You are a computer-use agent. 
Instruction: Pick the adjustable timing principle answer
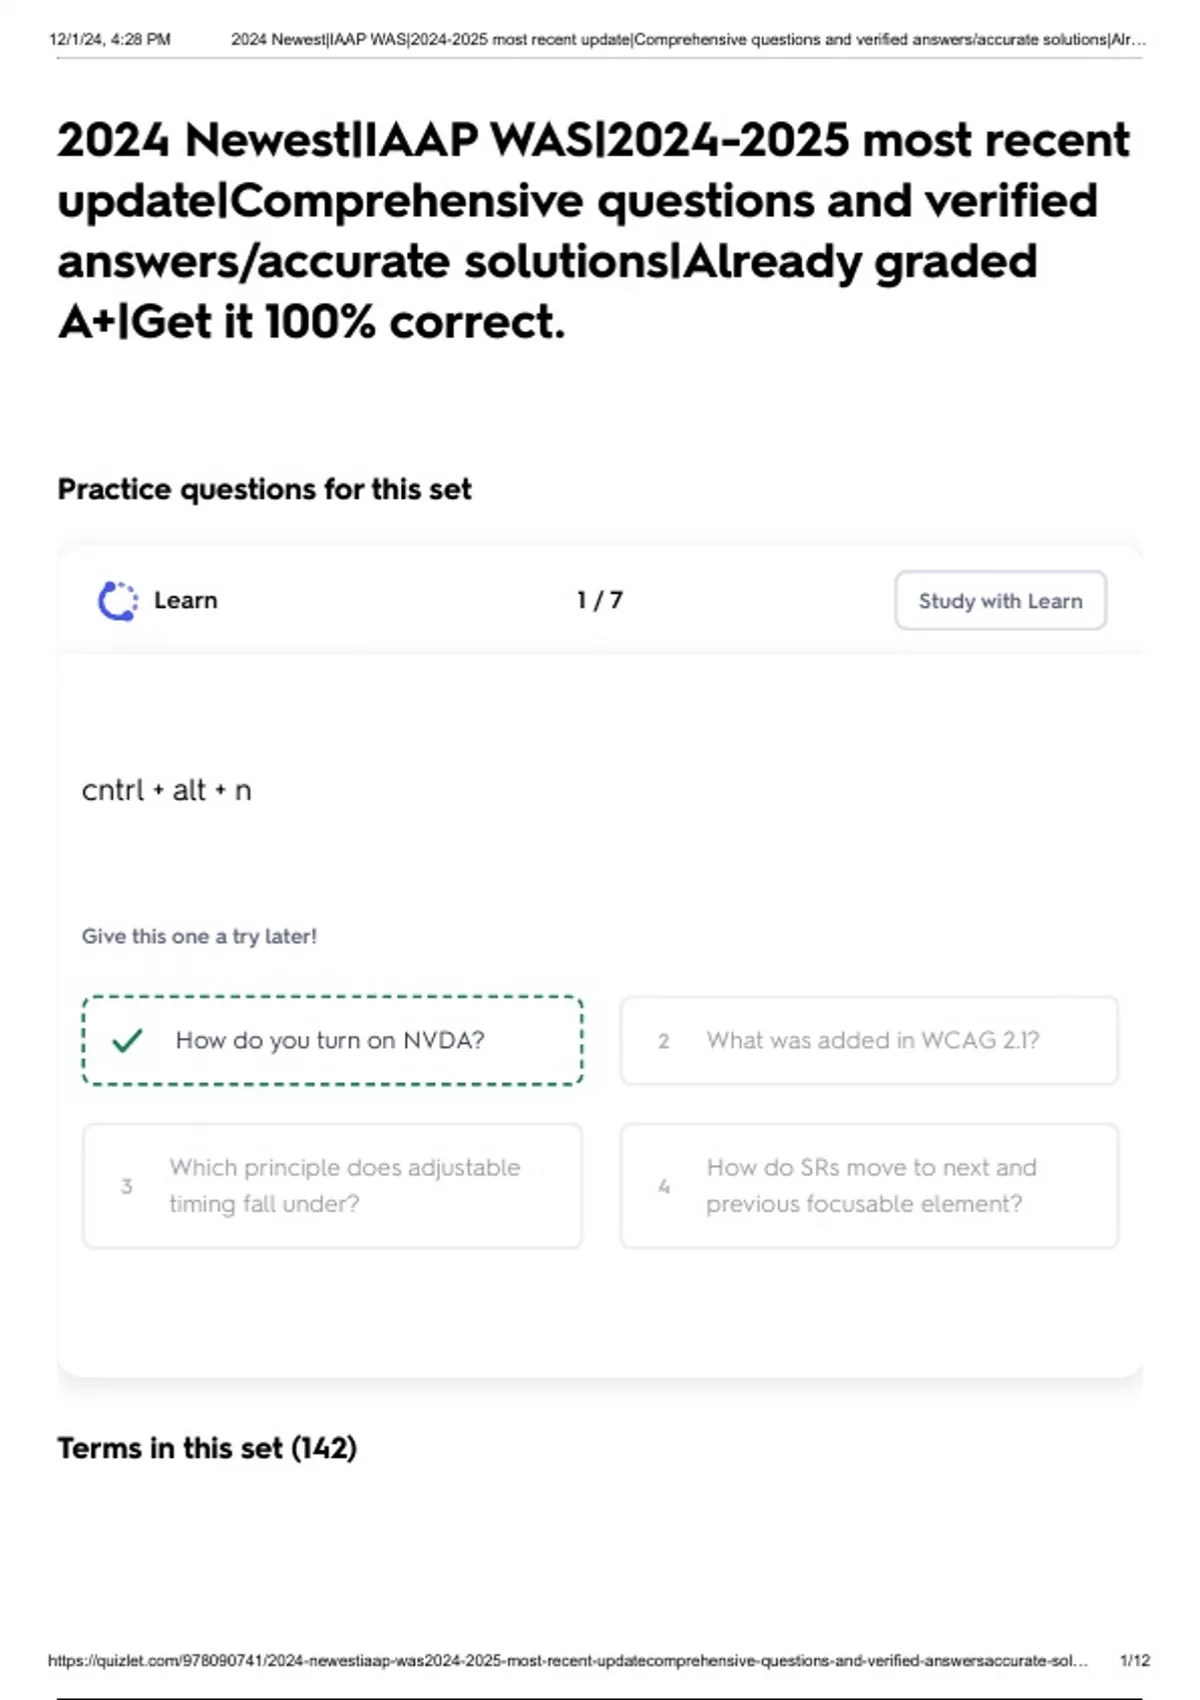coord(332,1186)
